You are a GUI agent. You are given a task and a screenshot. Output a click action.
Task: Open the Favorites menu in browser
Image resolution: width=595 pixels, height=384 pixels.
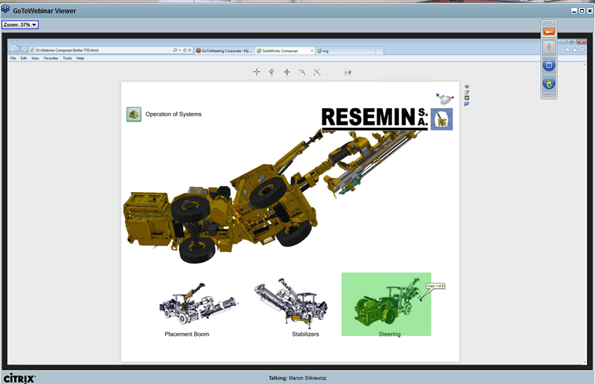51,58
